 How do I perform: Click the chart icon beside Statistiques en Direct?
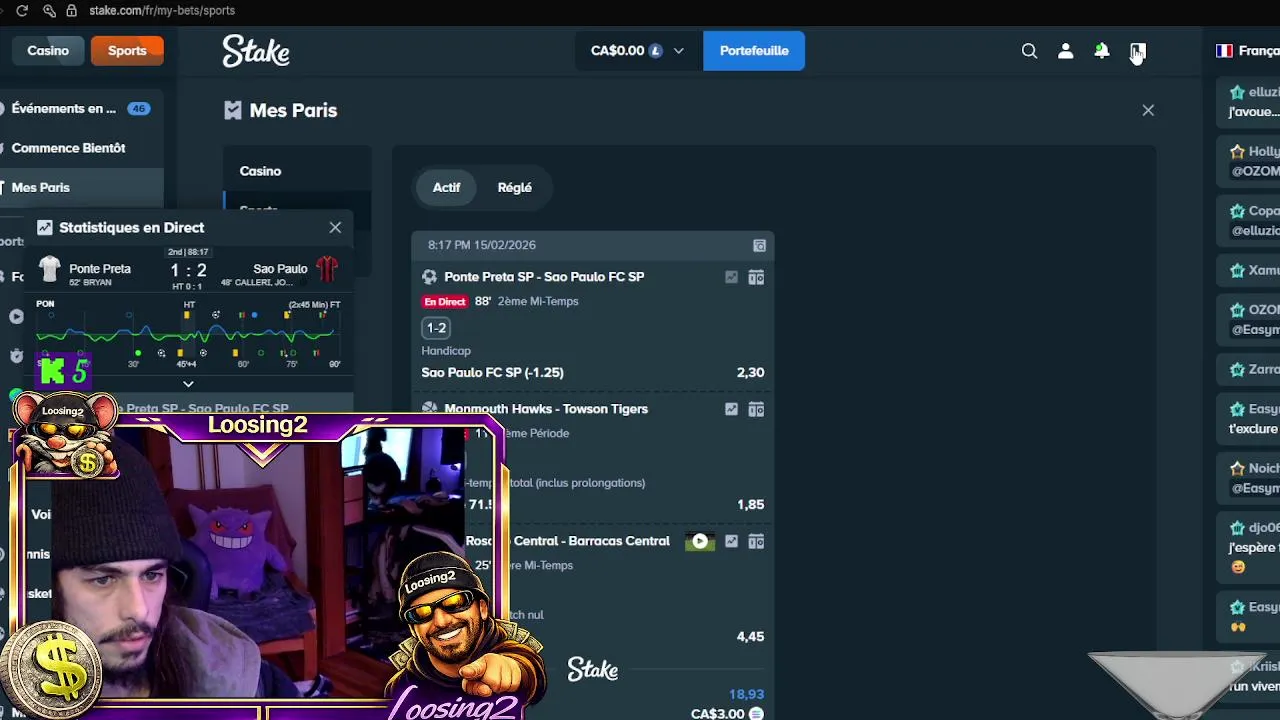coord(45,228)
